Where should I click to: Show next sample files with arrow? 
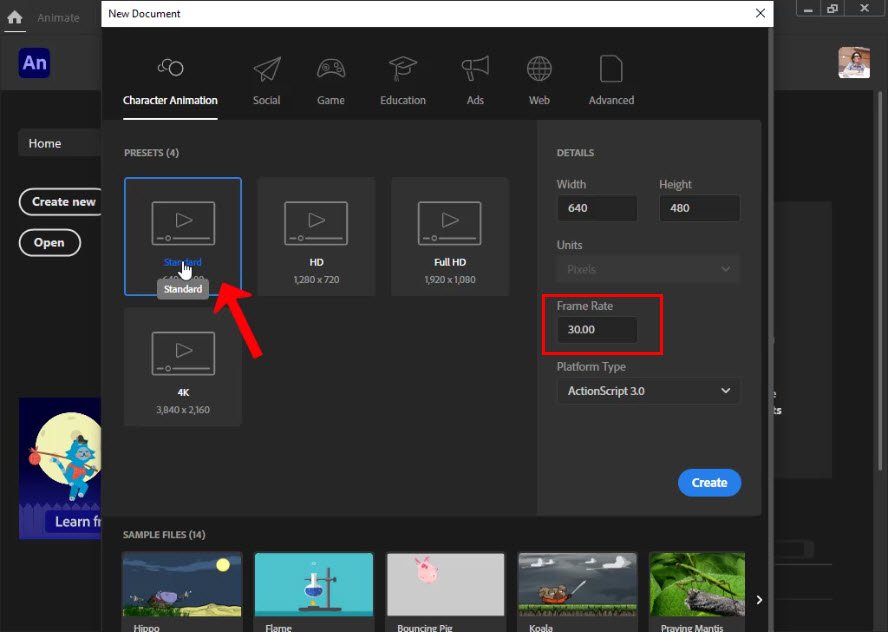click(759, 600)
